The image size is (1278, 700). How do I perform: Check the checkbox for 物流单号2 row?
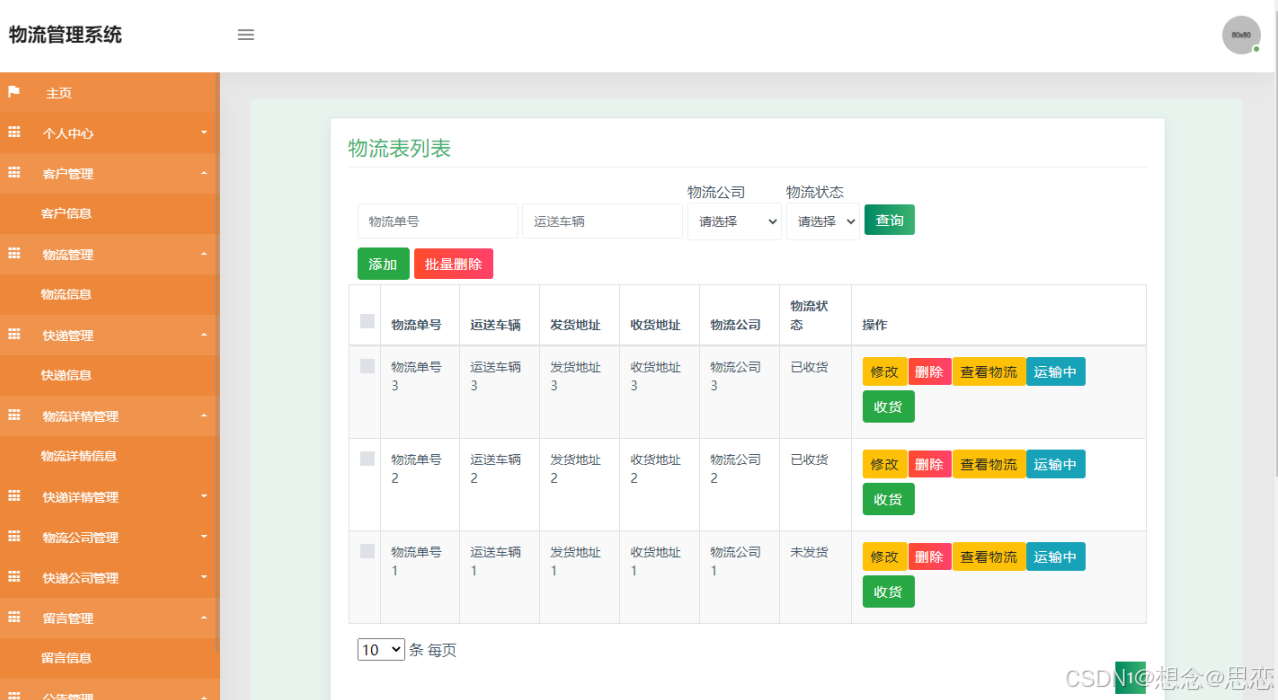[367, 459]
